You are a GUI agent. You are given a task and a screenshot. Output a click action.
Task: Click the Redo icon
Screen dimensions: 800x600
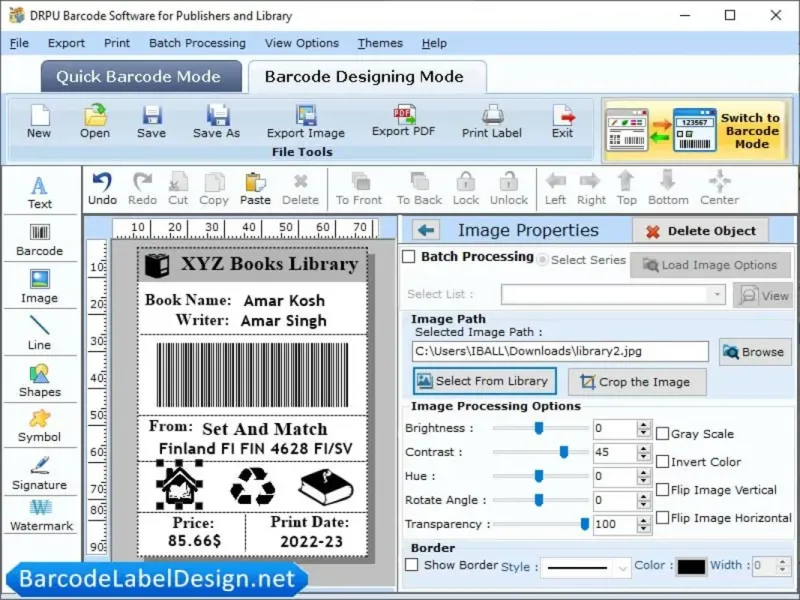coord(142,189)
